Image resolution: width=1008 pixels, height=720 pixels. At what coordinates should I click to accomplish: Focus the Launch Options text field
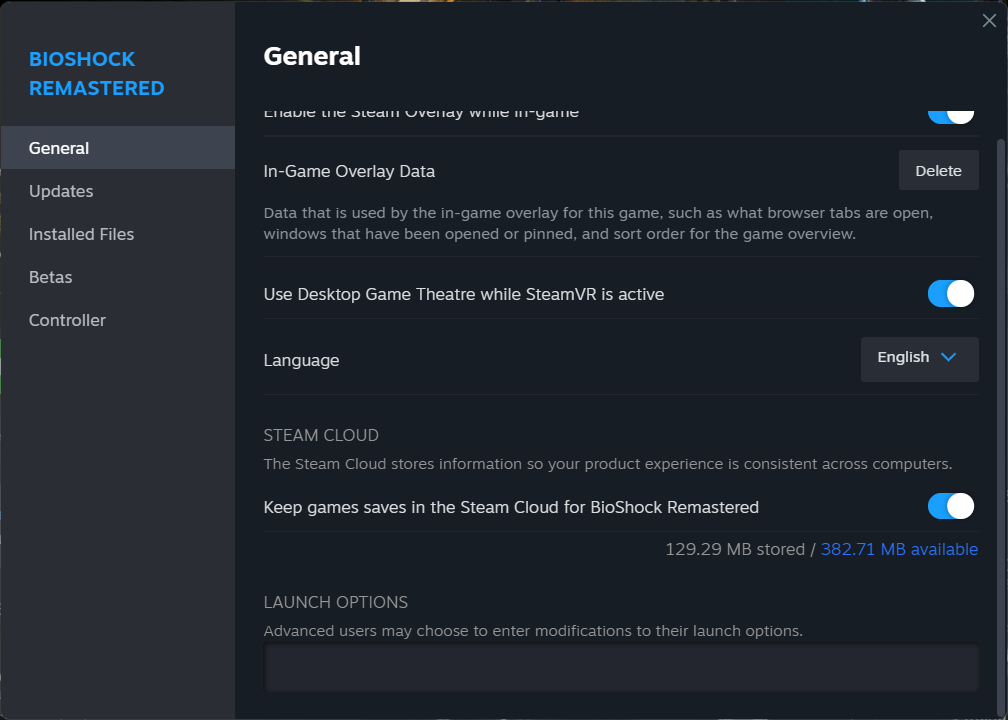pos(620,668)
